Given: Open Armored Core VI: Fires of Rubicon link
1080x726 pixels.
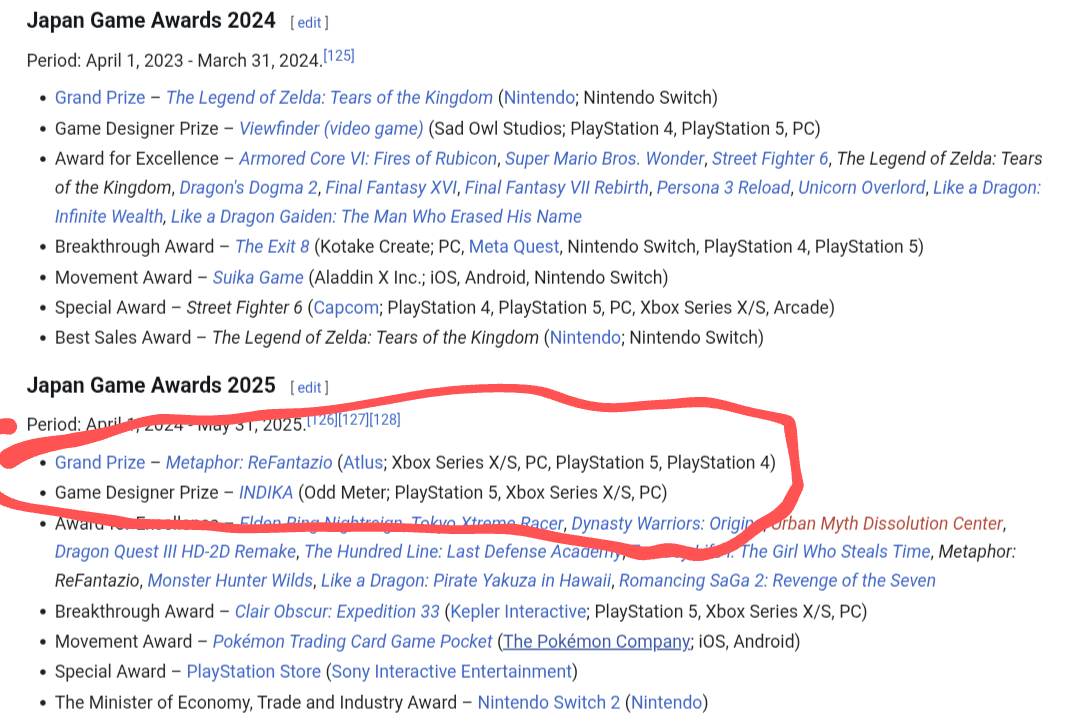Looking at the screenshot, I should (368, 159).
